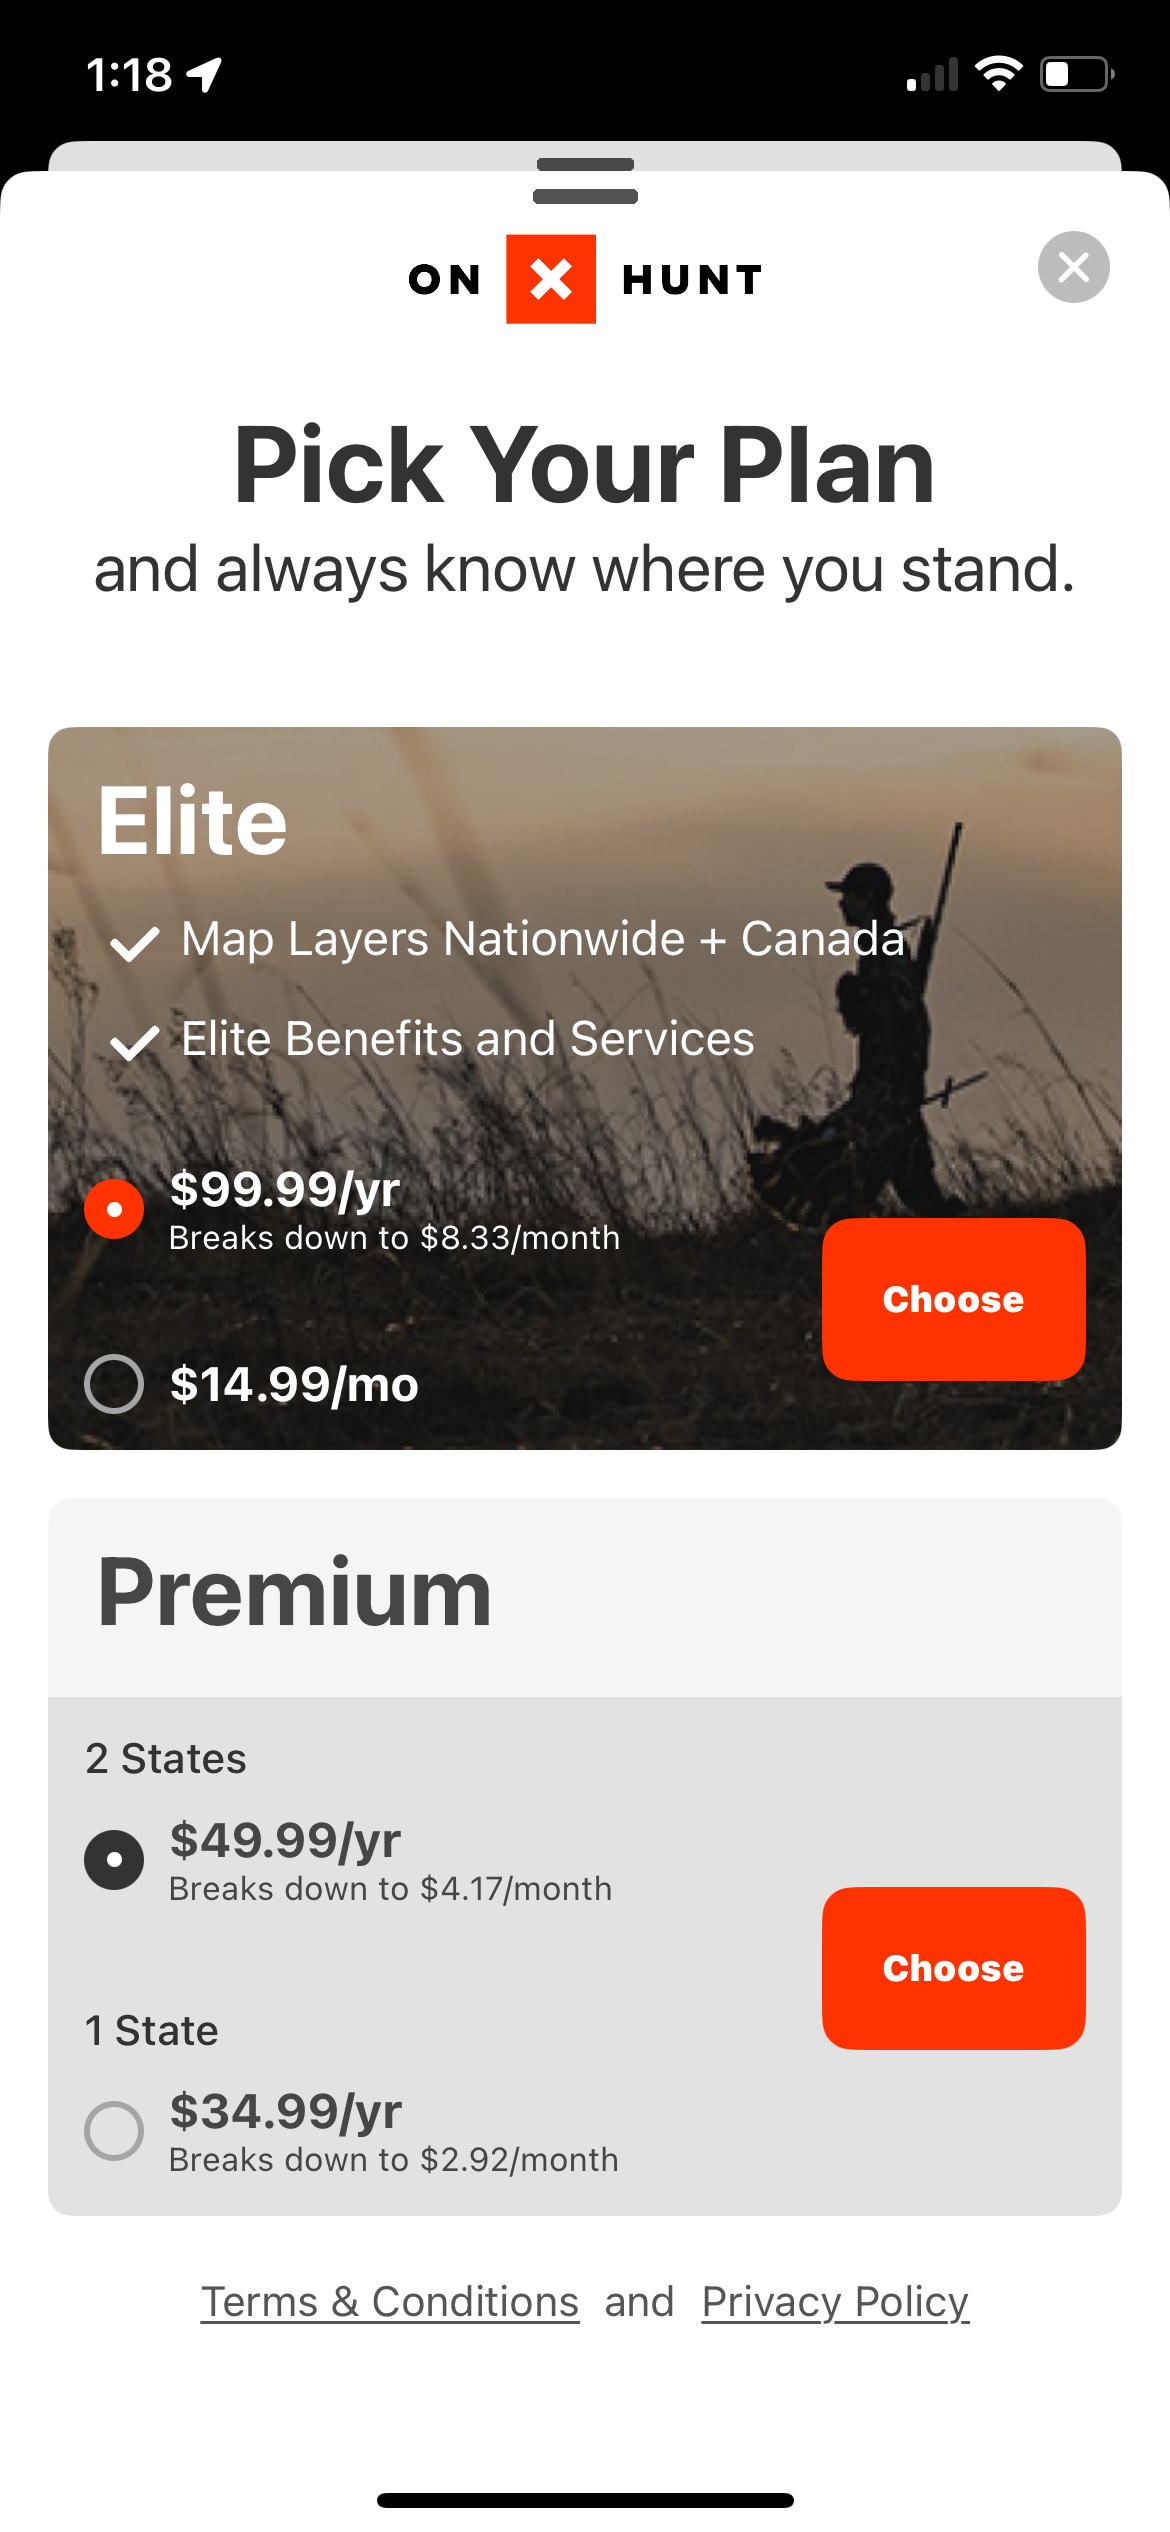Choose the Elite $99.99/yr plan
Image resolution: width=1170 pixels, height=2532 pixels.
pyautogui.click(x=953, y=1298)
